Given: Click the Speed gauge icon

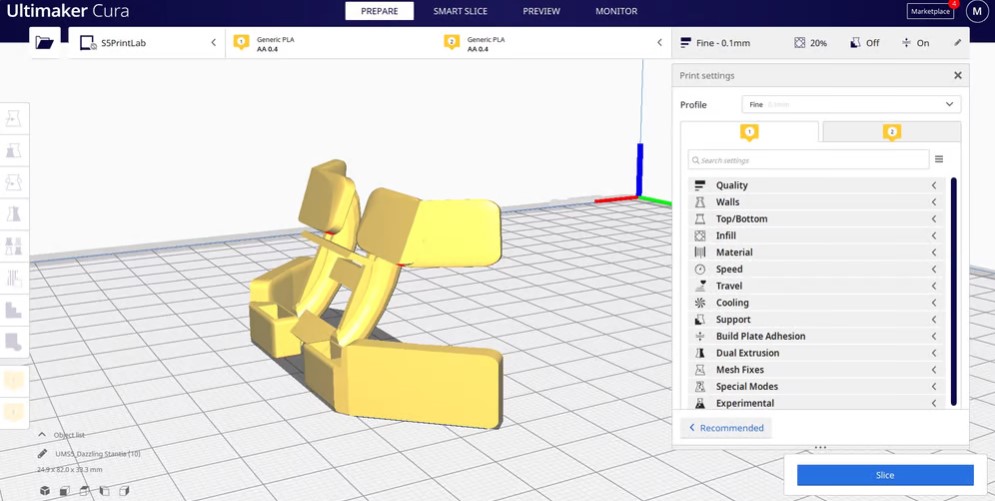Looking at the screenshot, I should pyautogui.click(x=700, y=269).
